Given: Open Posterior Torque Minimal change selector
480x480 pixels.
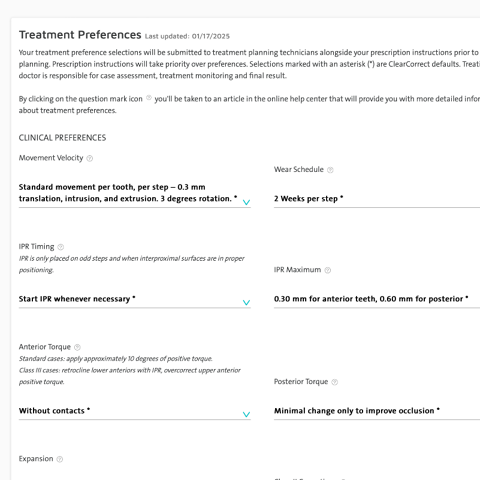Looking at the screenshot, I should [x=377, y=411].
